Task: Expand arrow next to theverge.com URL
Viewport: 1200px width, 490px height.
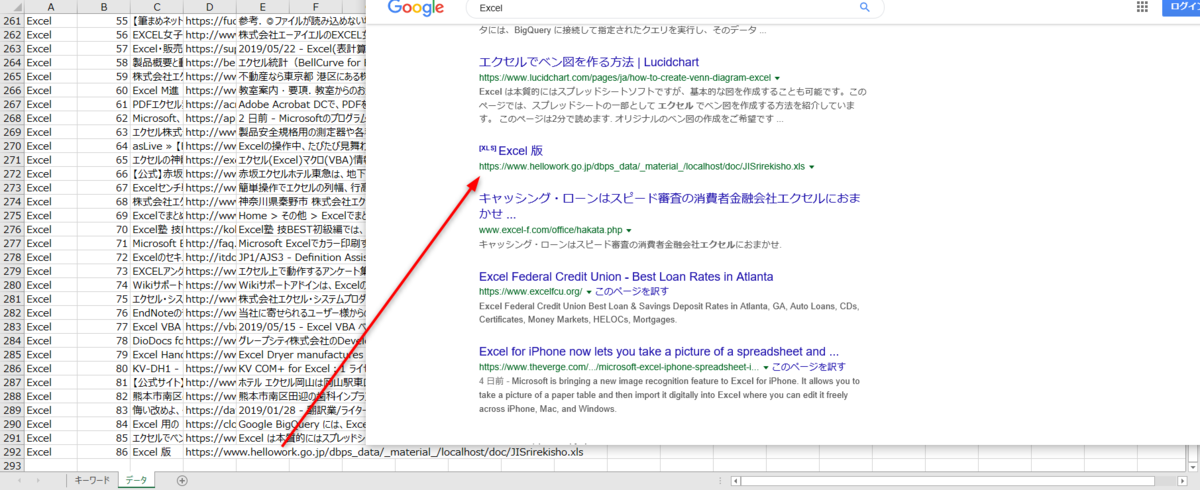Action: pyautogui.click(x=766, y=367)
